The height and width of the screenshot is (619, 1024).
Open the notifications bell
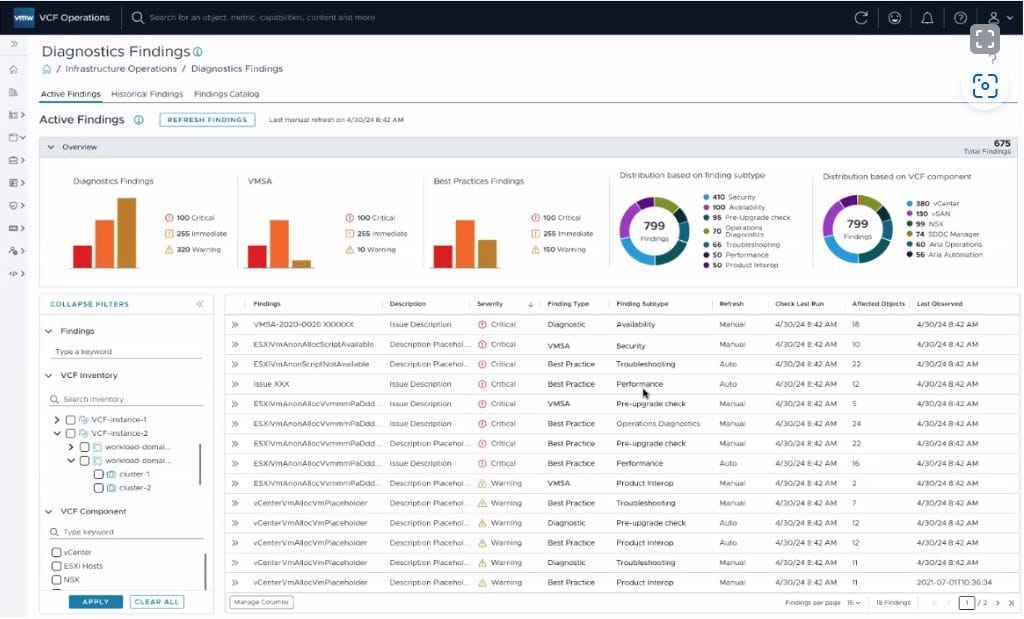(927, 18)
